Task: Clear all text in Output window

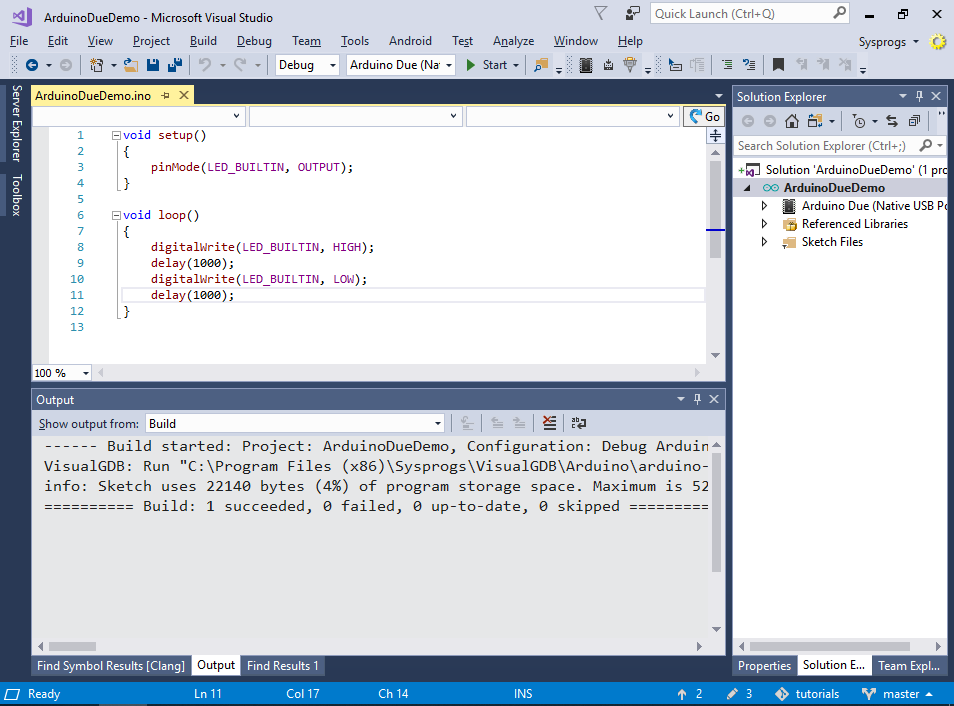Action: [x=549, y=423]
